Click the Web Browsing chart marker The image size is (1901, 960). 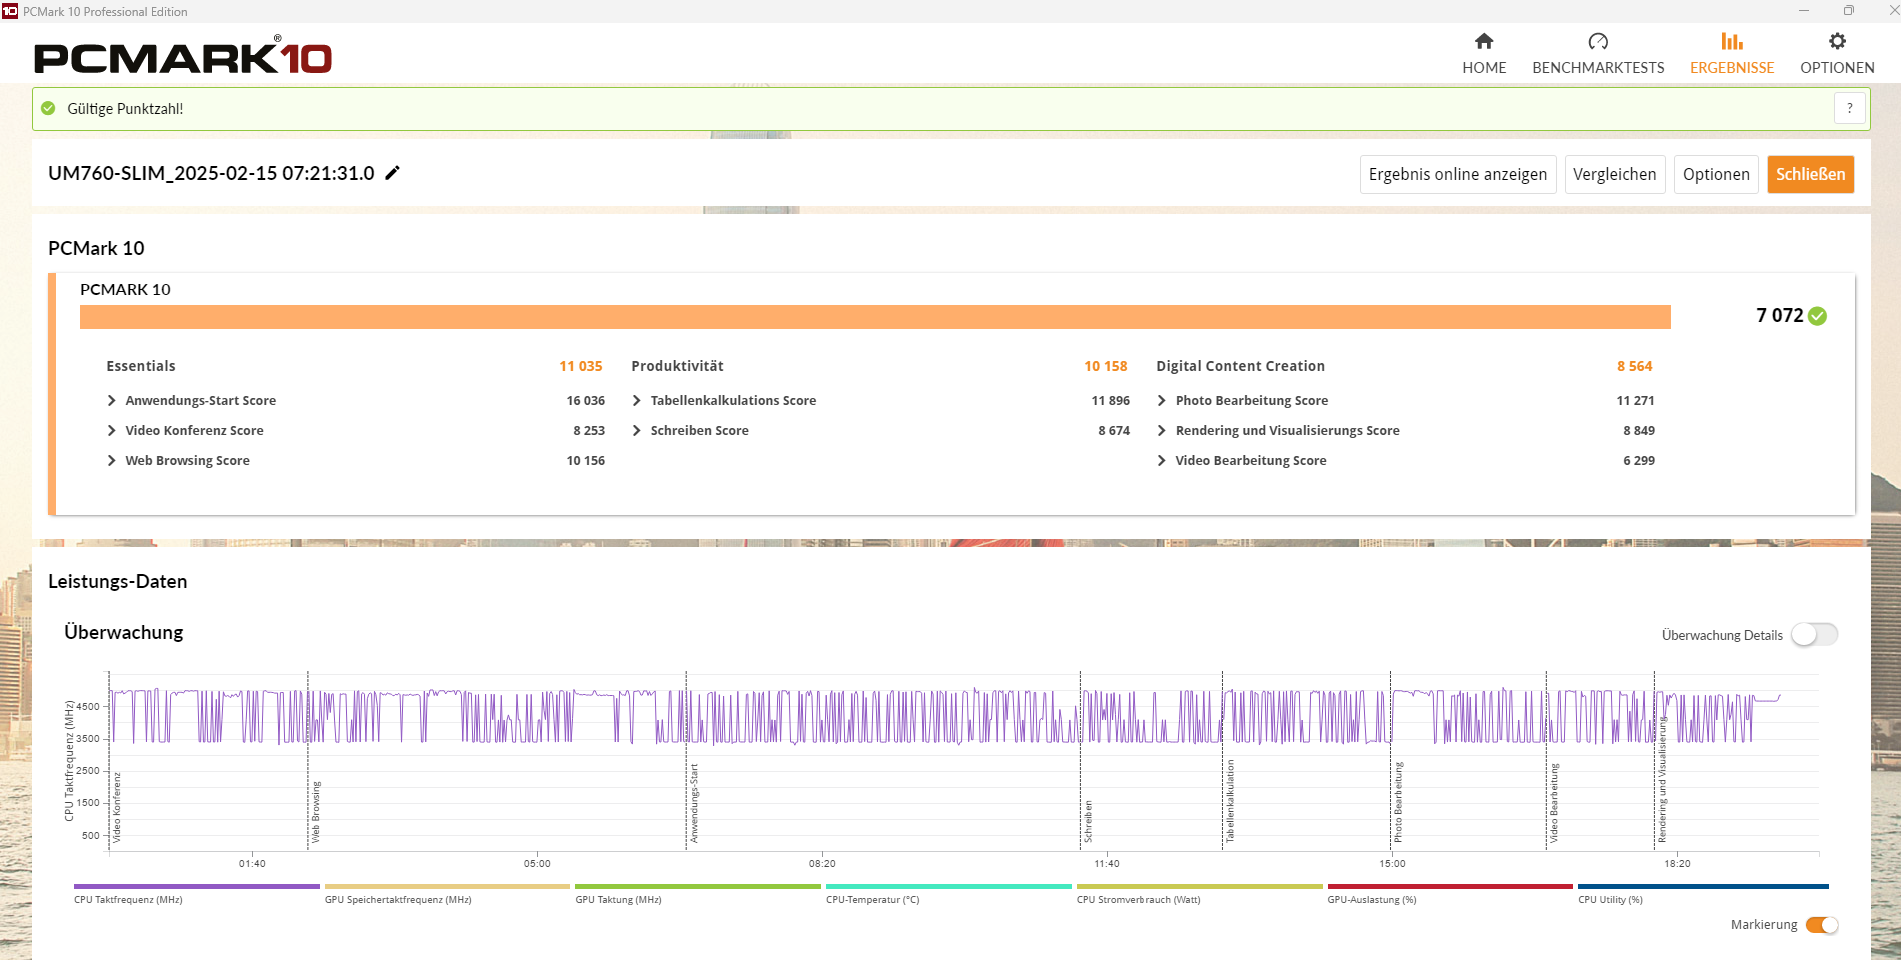[315, 812]
